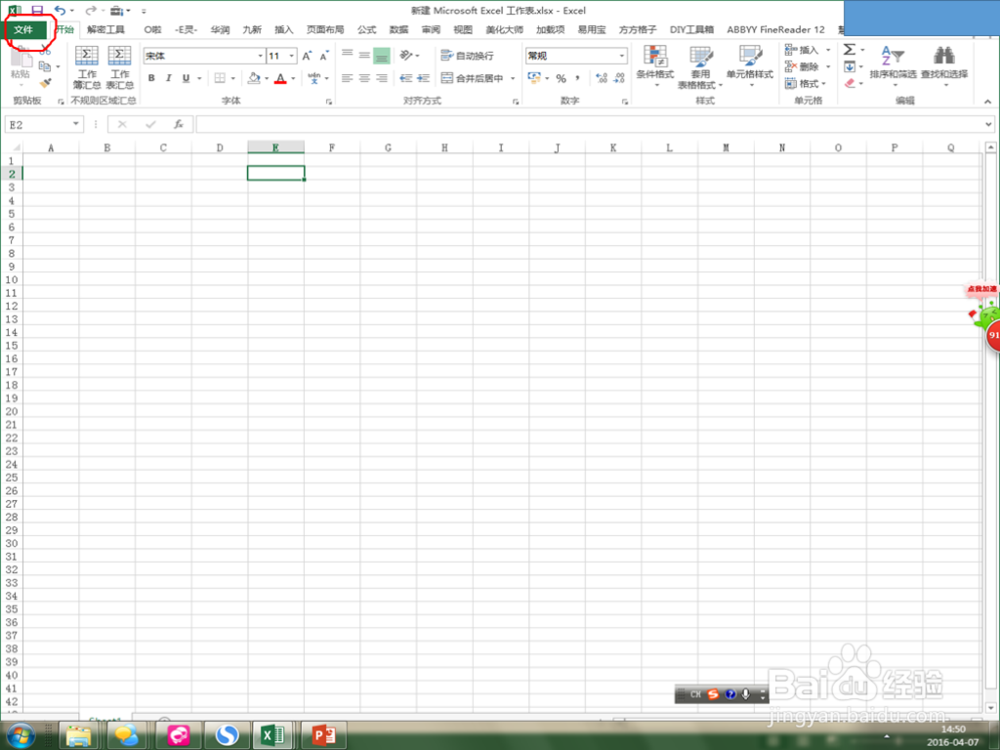Open the font size 11 dropdown
This screenshot has height=750, width=1000.
[291, 56]
